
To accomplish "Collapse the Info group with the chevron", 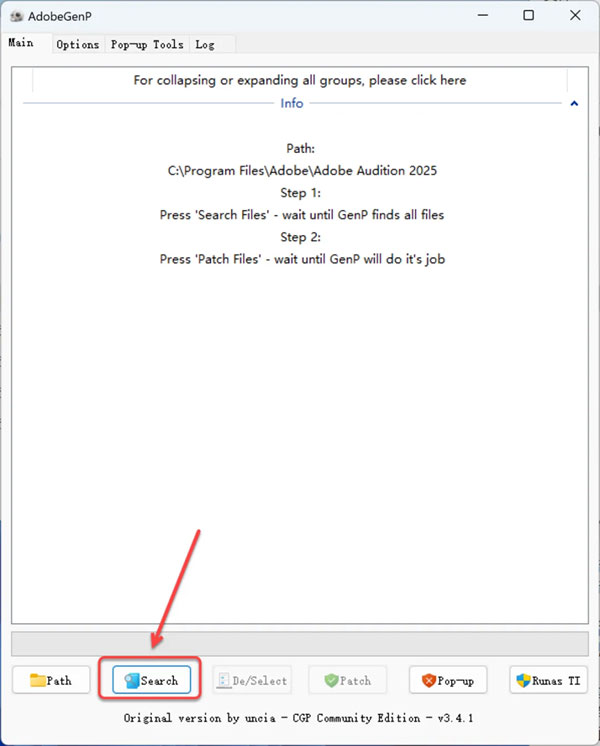I will click(x=574, y=103).
